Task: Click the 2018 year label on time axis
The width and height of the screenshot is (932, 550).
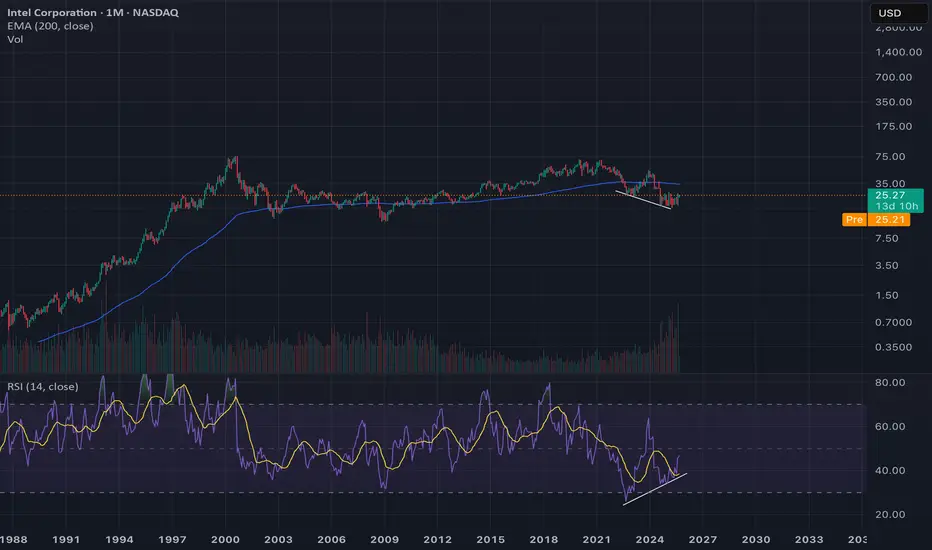Action: 544,540
